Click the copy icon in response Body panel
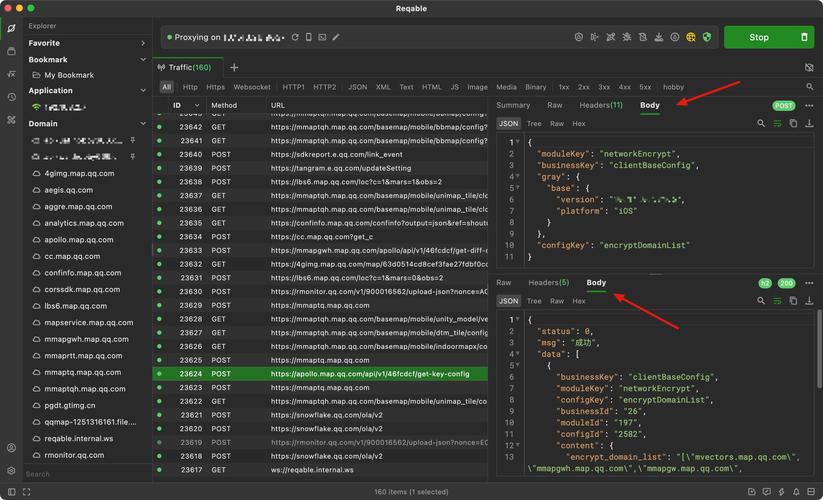 tap(793, 301)
